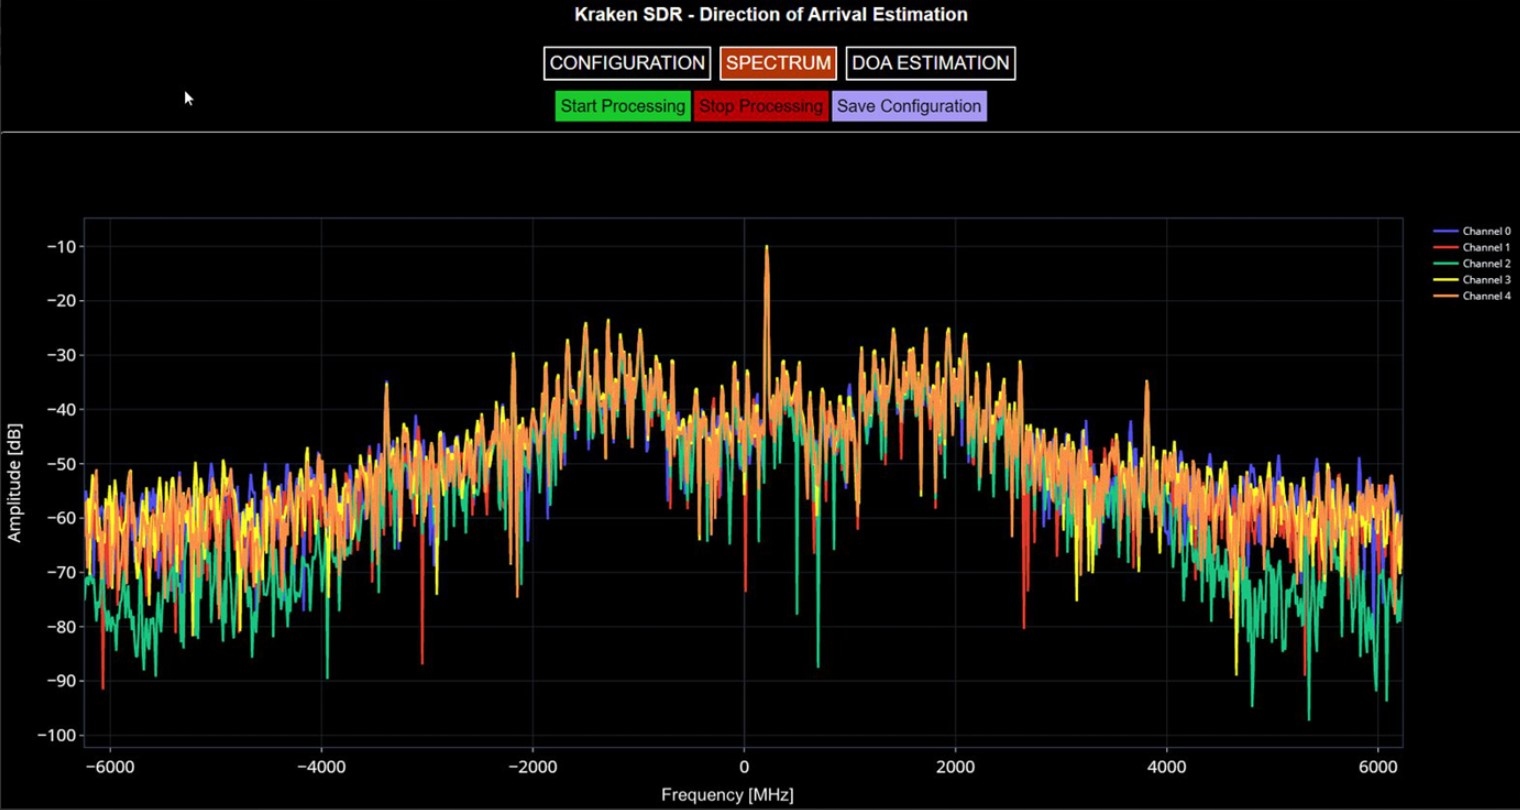Image resolution: width=1520 pixels, height=810 pixels.
Task: Click the Save Configuration button
Action: pyautogui.click(x=909, y=106)
